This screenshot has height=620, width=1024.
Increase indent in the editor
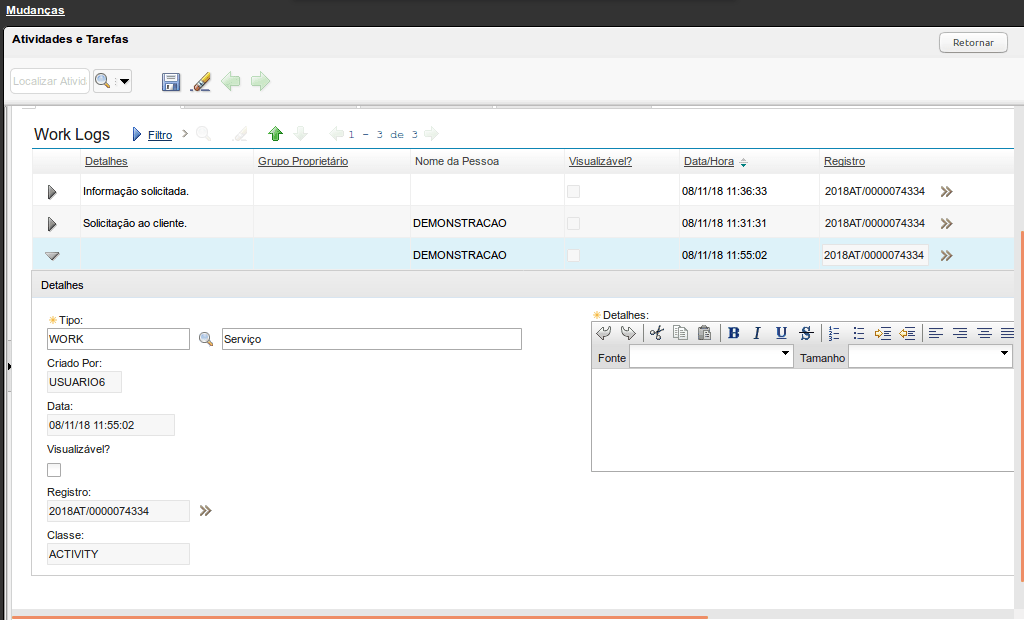(x=883, y=333)
